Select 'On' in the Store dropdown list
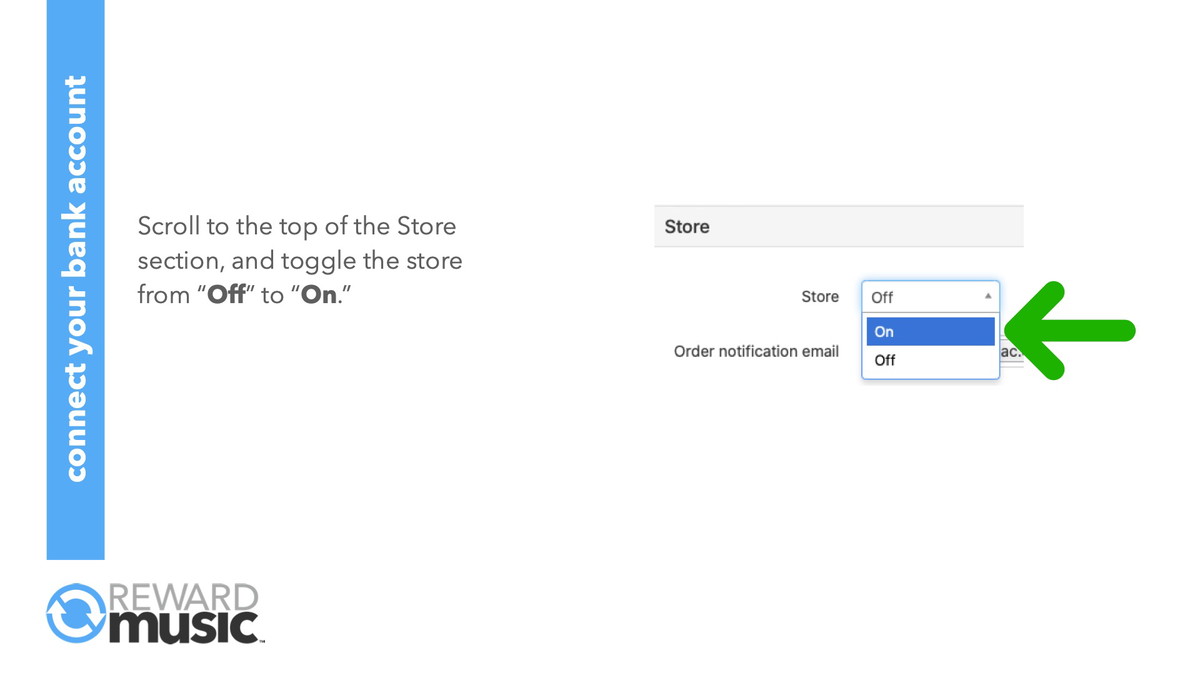The height and width of the screenshot is (675, 1200). [x=930, y=331]
